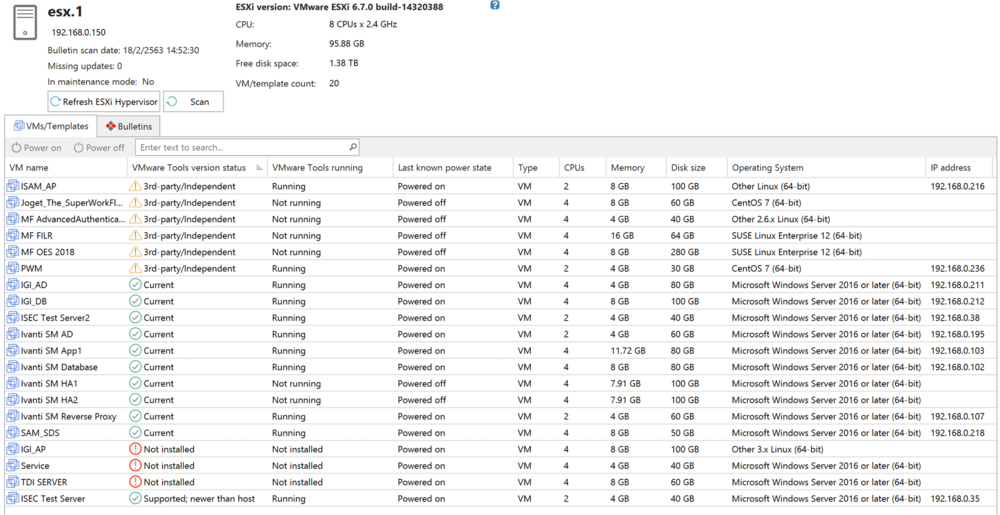The width and height of the screenshot is (1000, 515).
Task: Select the VMs/Templates tab
Action: tap(51, 127)
